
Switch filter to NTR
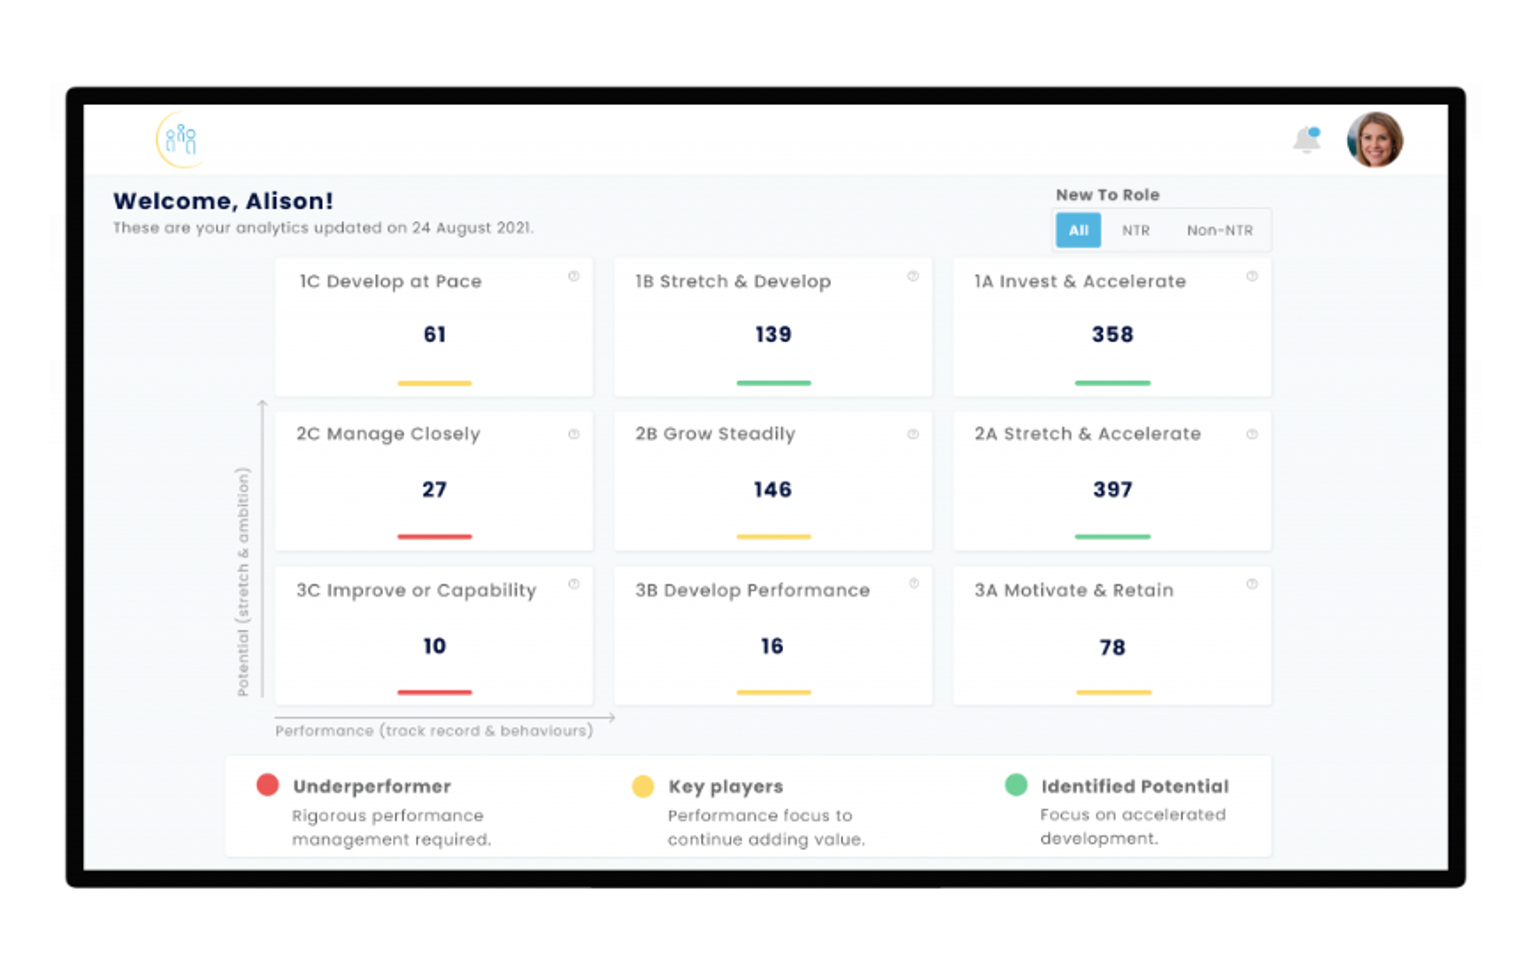[x=1135, y=230]
